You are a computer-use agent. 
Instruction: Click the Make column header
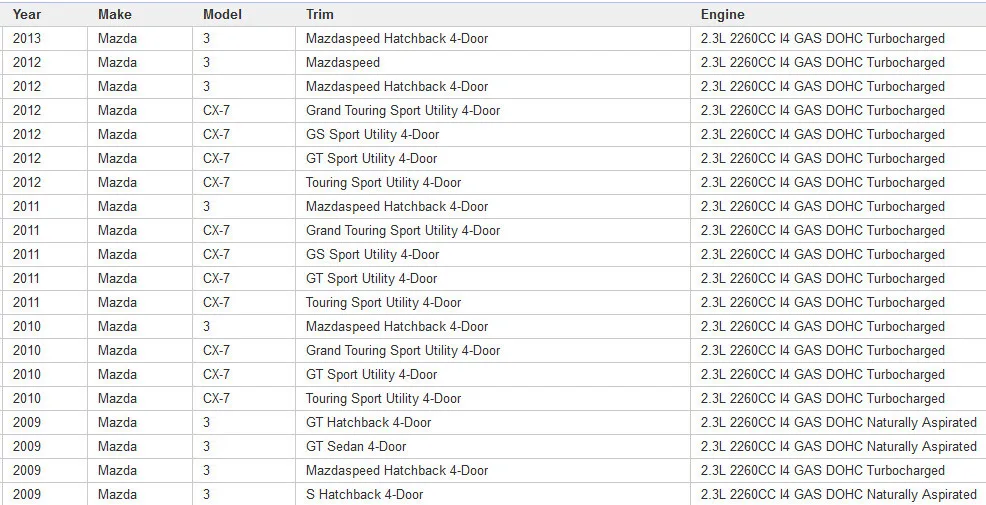click(x=140, y=14)
